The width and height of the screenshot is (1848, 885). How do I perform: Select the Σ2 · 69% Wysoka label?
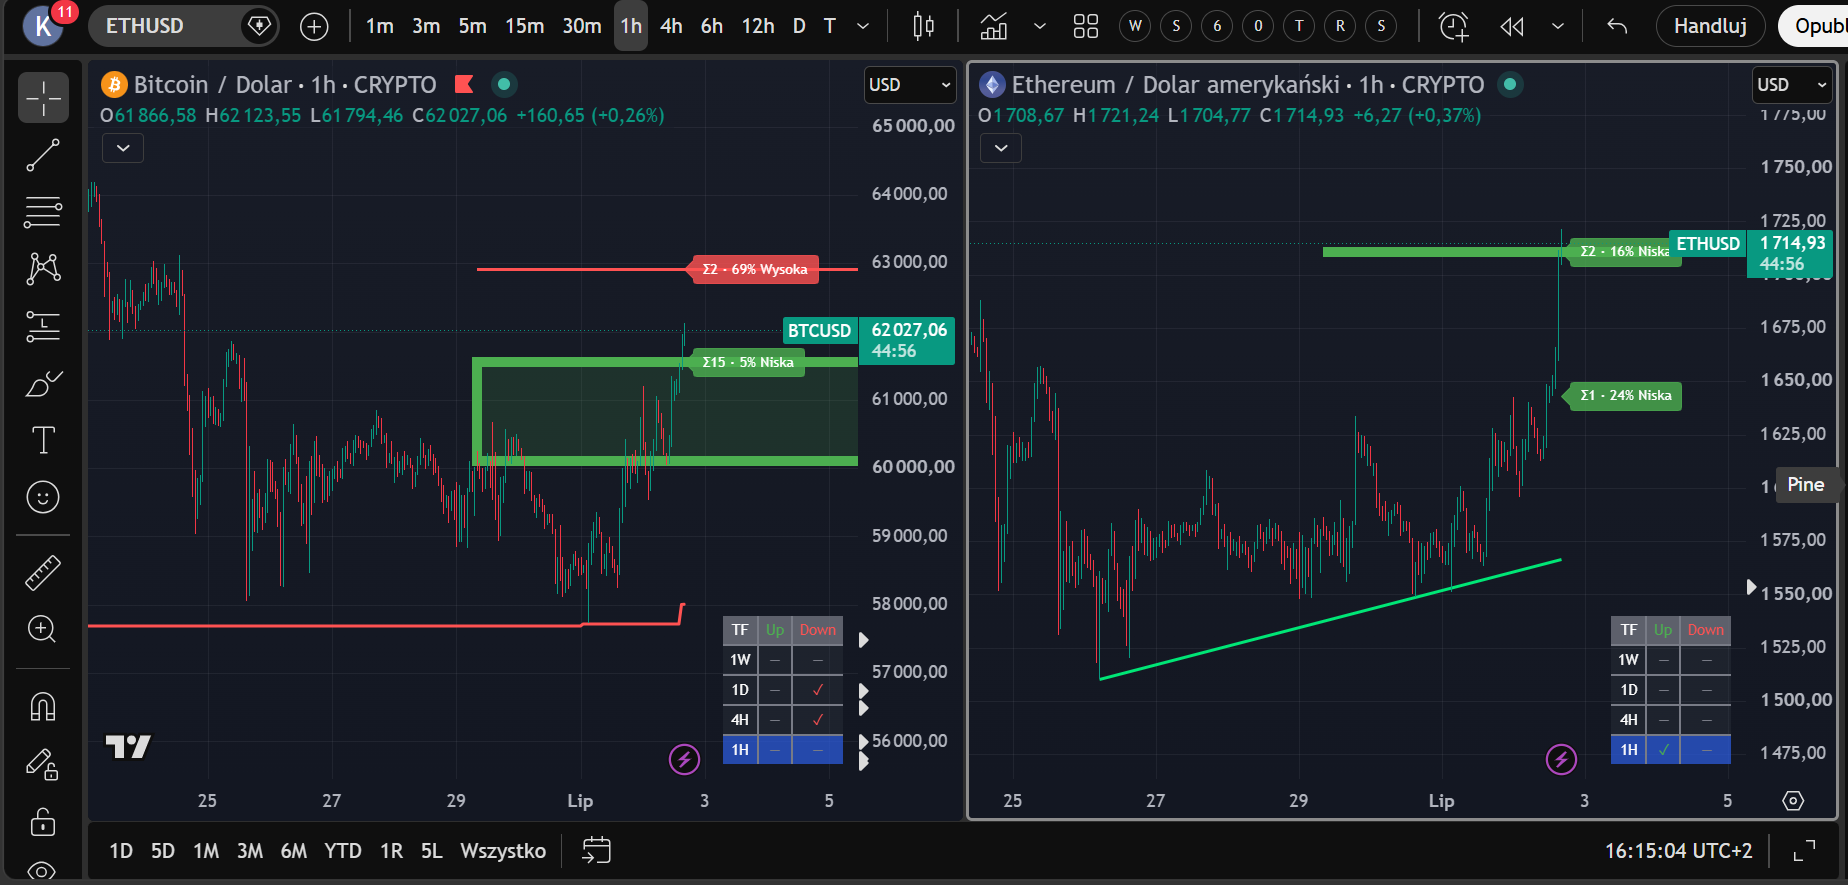tap(754, 269)
